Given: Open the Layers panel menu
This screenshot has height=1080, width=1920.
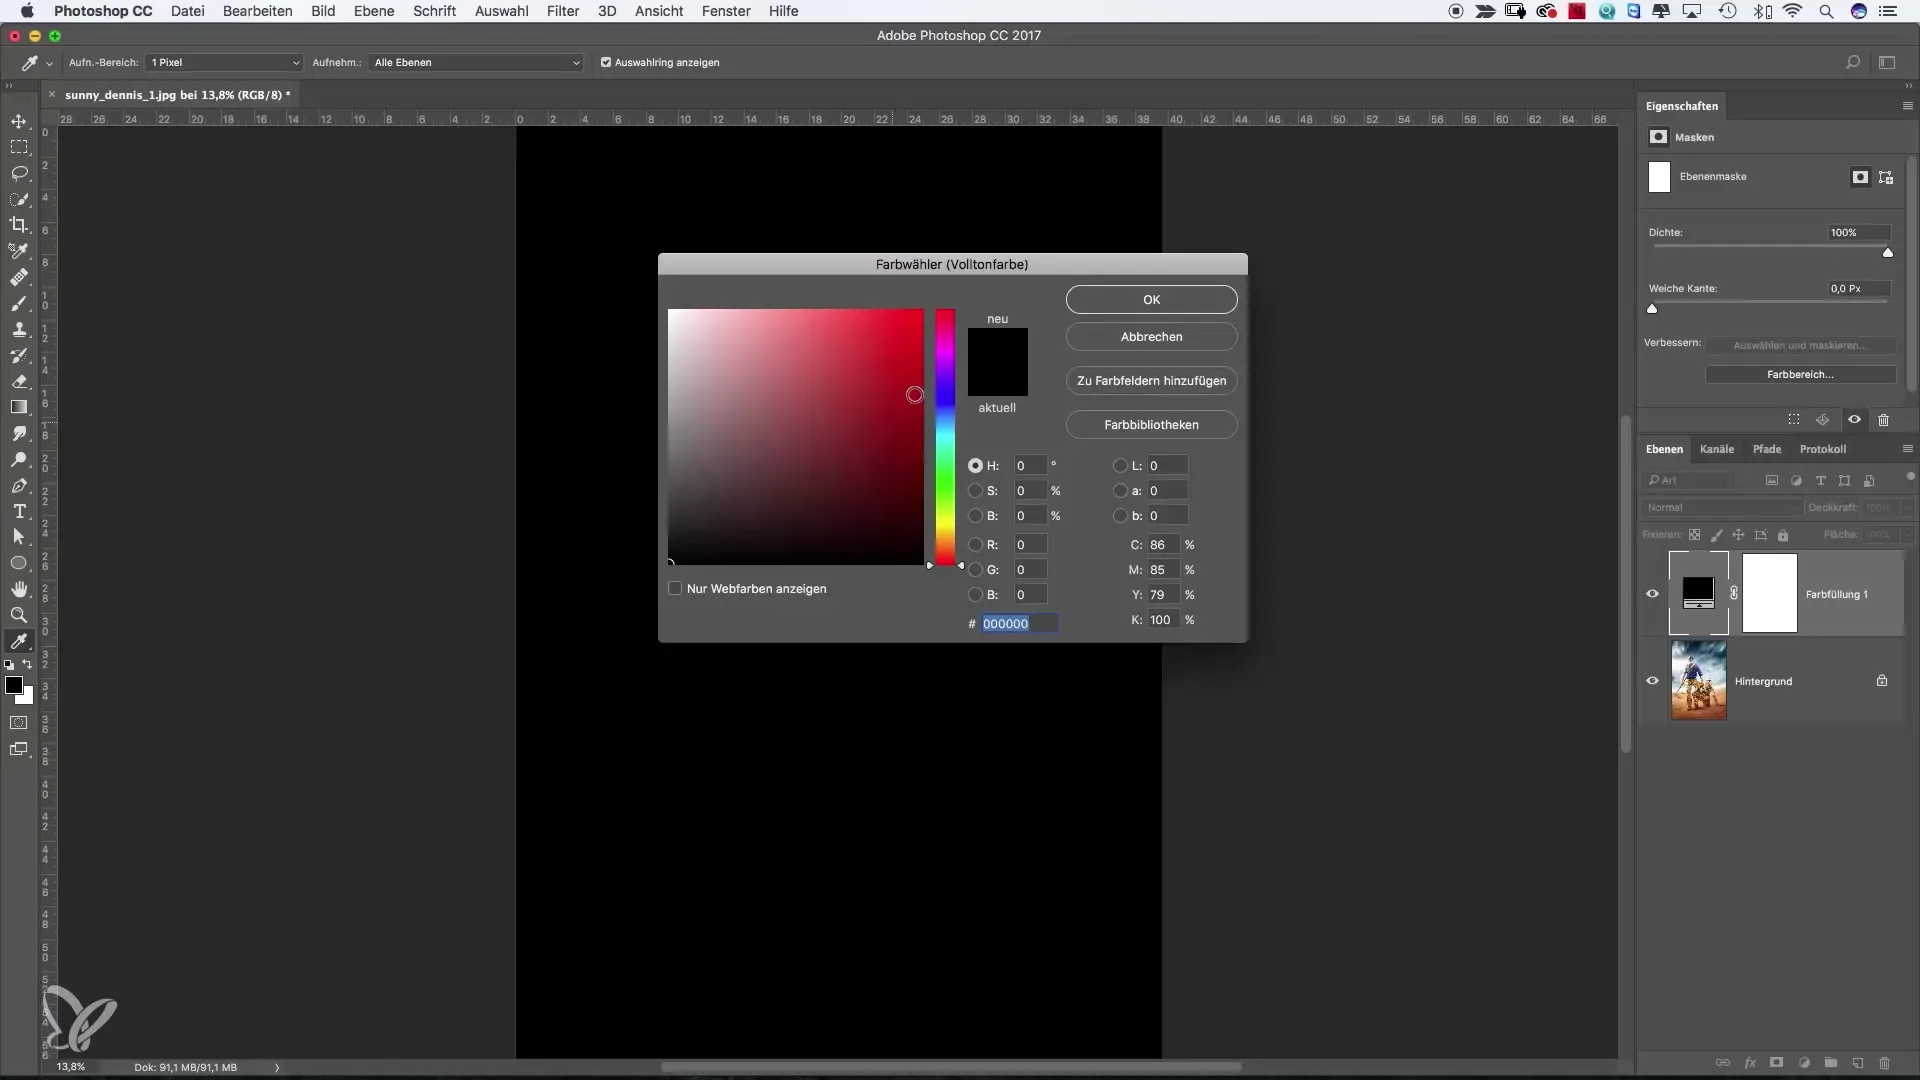Looking at the screenshot, I should (1907, 449).
